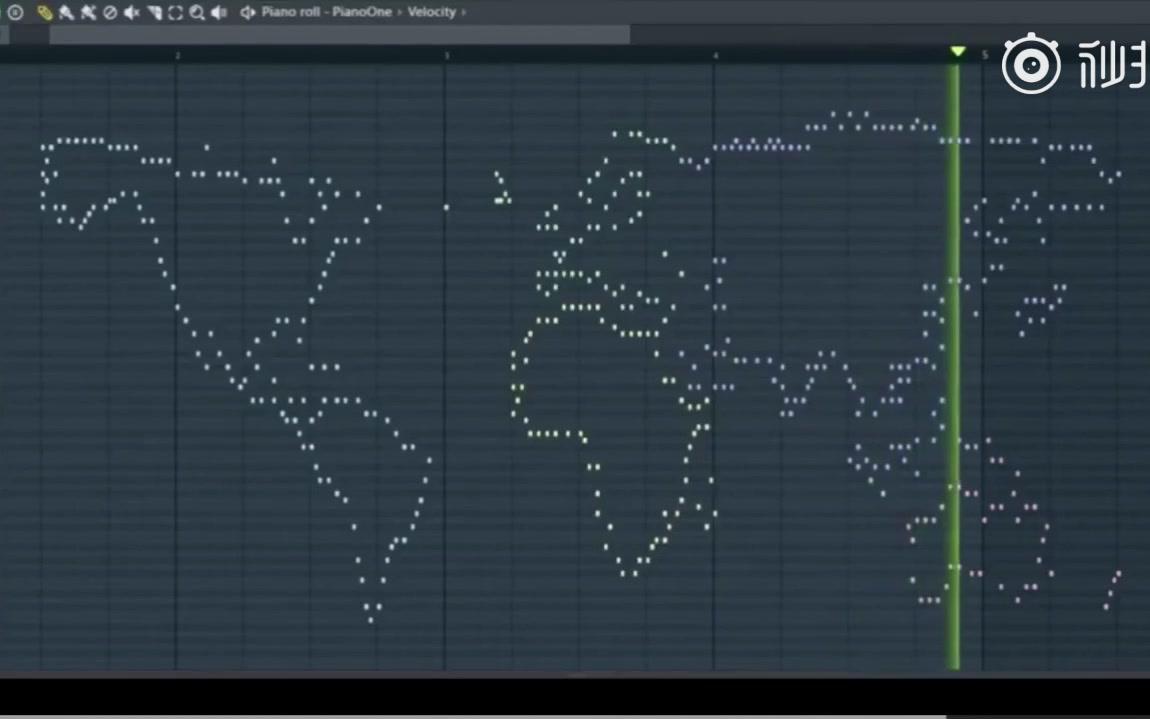Viewport: 1150px width, 719px height.
Task: Expand the arrow after Velocity
Action: [464, 12]
